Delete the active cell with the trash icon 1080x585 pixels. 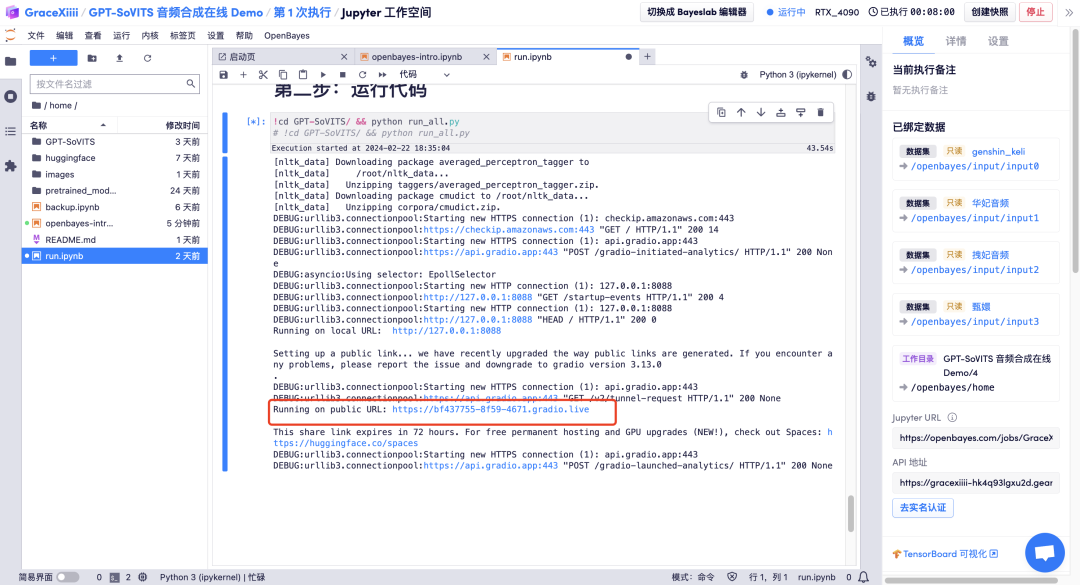tap(820, 112)
